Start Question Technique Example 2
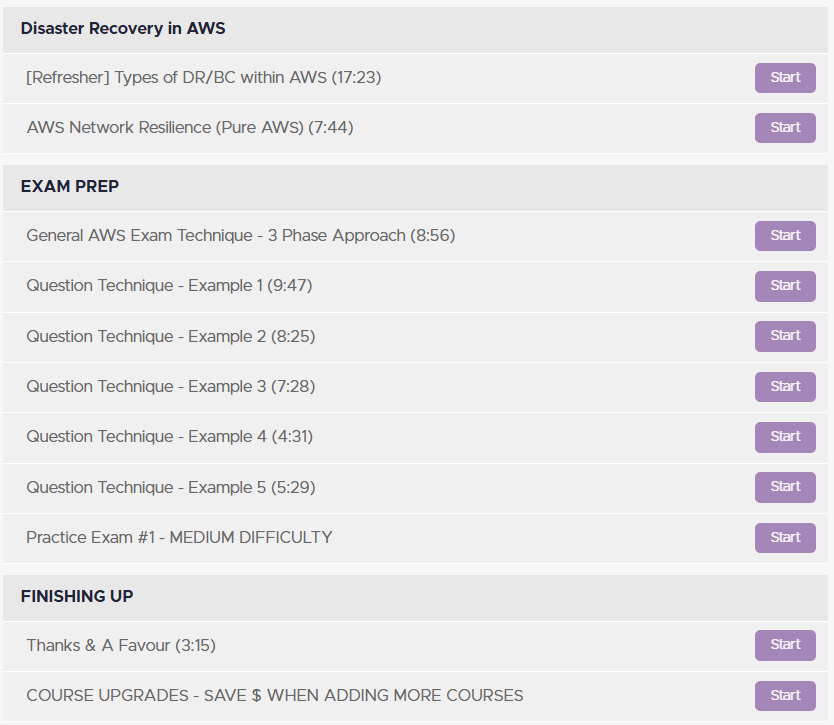Viewport: 834px width, 725px height. [x=785, y=336]
